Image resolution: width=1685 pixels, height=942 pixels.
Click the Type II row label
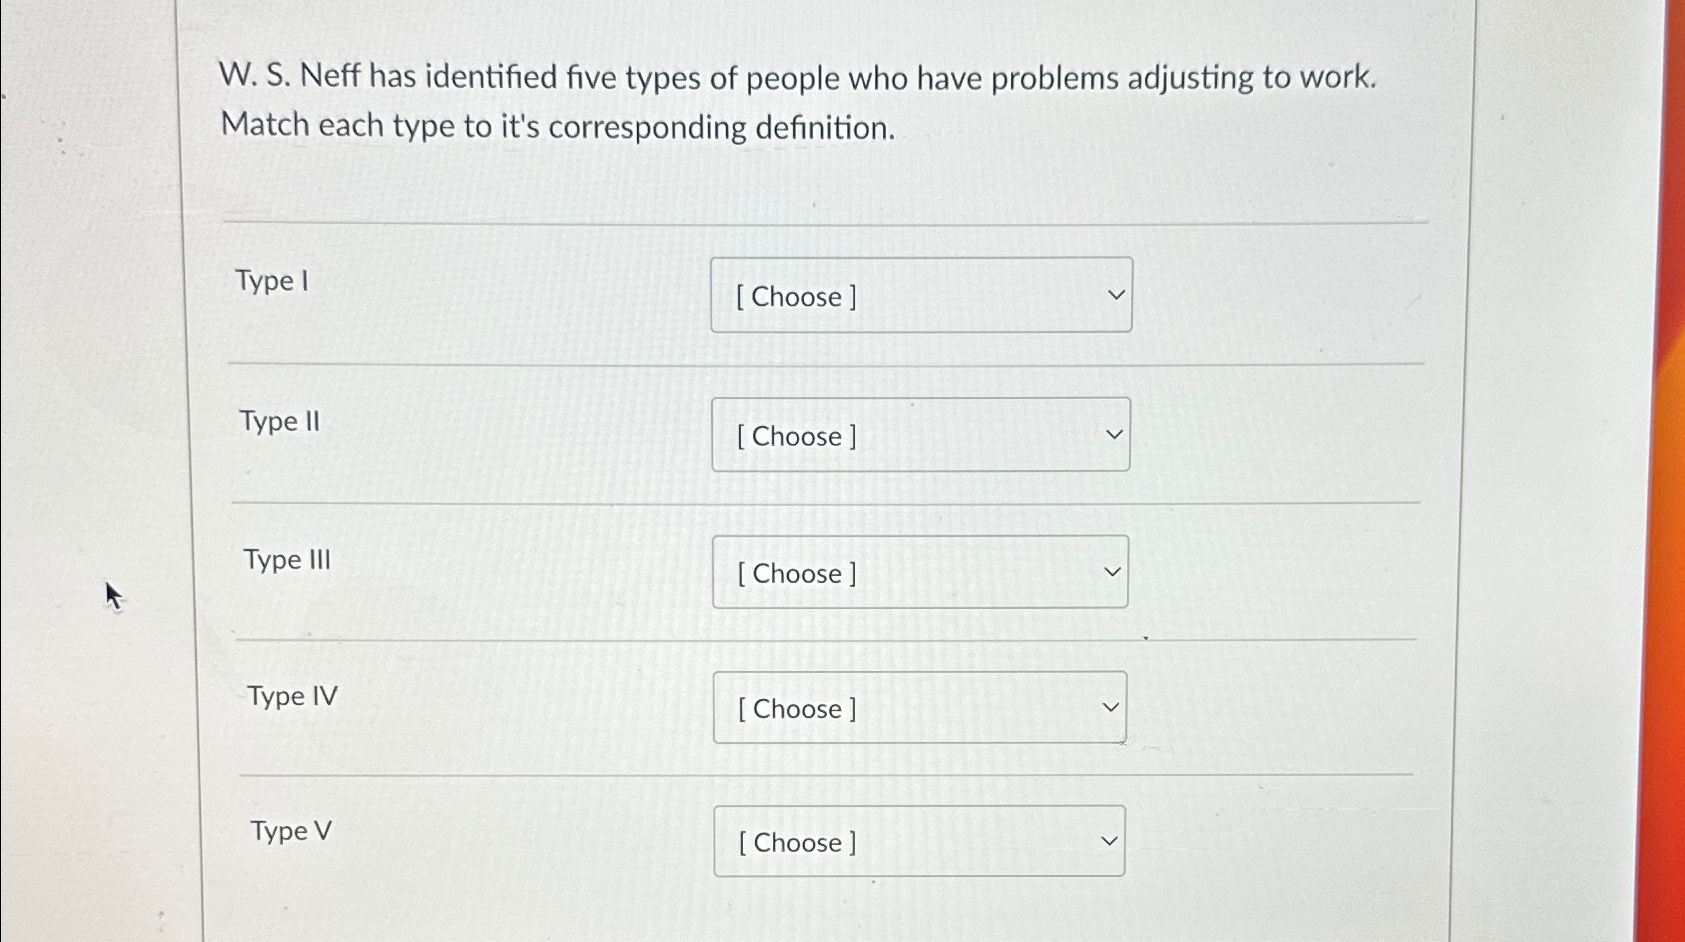pyautogui.click(x=280, y=421)
